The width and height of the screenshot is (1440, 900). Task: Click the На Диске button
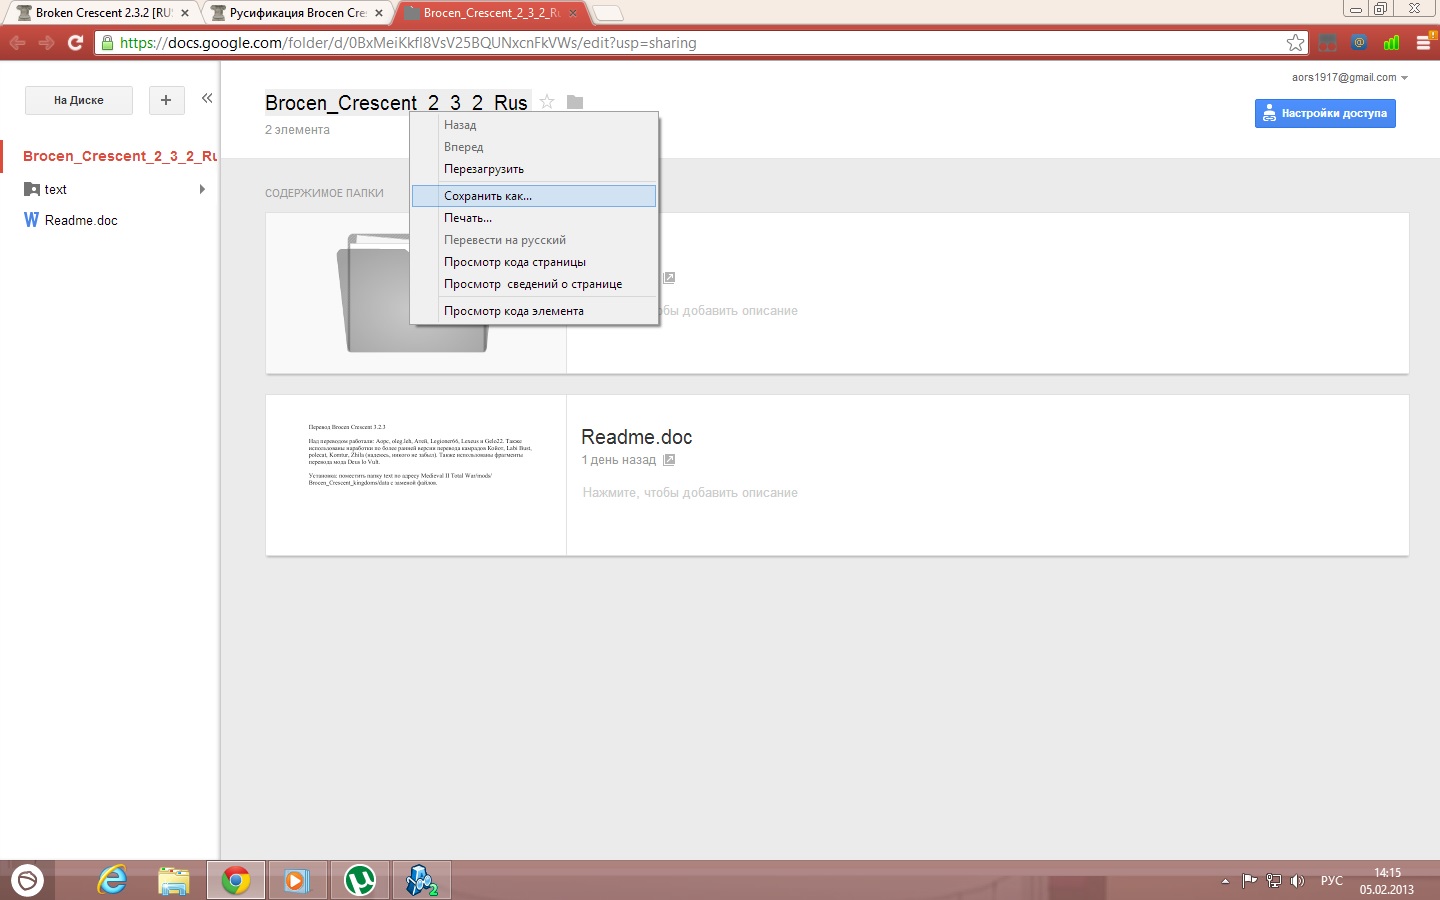tap(79, 100)
